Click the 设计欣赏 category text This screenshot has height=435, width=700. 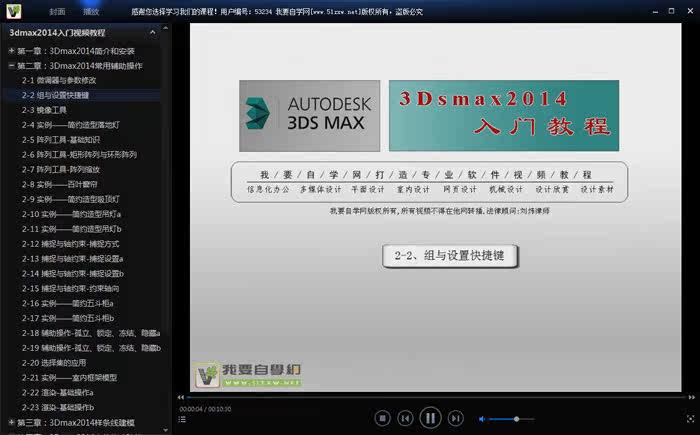click(x=552, y=189)
